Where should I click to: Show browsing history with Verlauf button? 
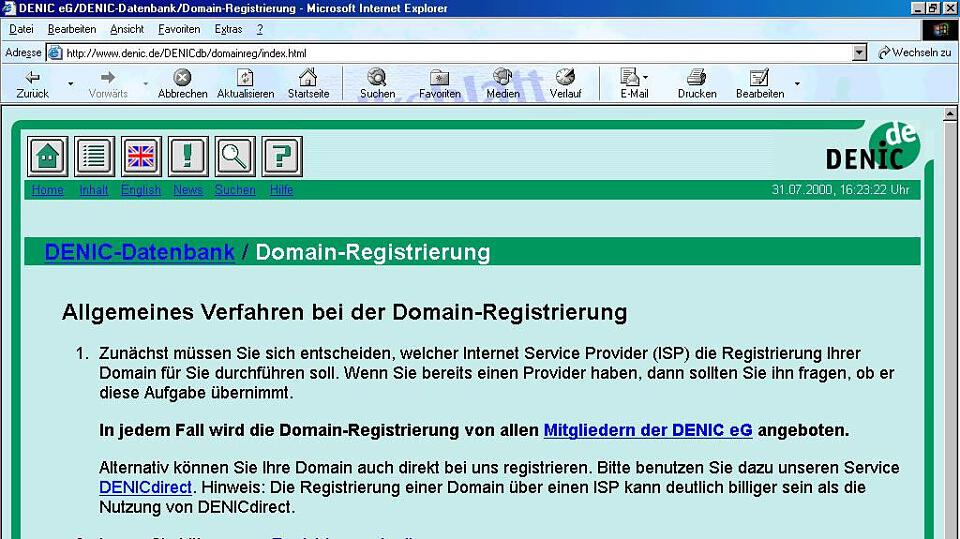(565, 84)
